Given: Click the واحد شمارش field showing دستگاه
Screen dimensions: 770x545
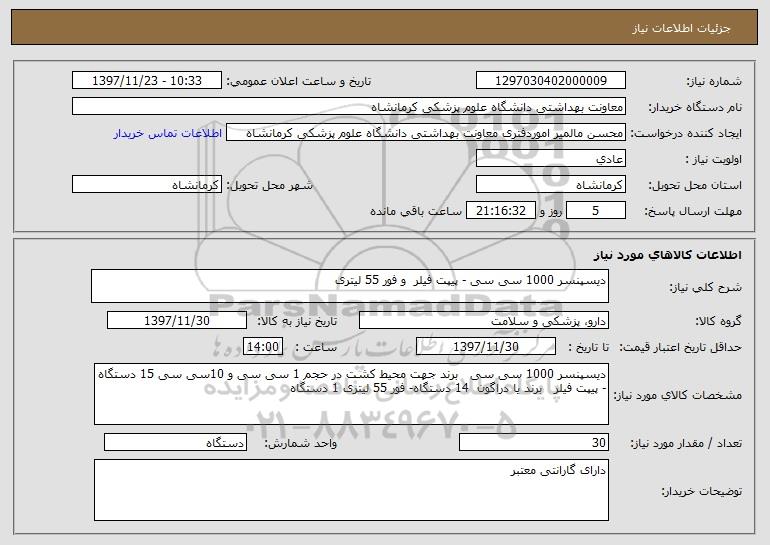Looking at the screenshot, I should click(x=175, y=442).
